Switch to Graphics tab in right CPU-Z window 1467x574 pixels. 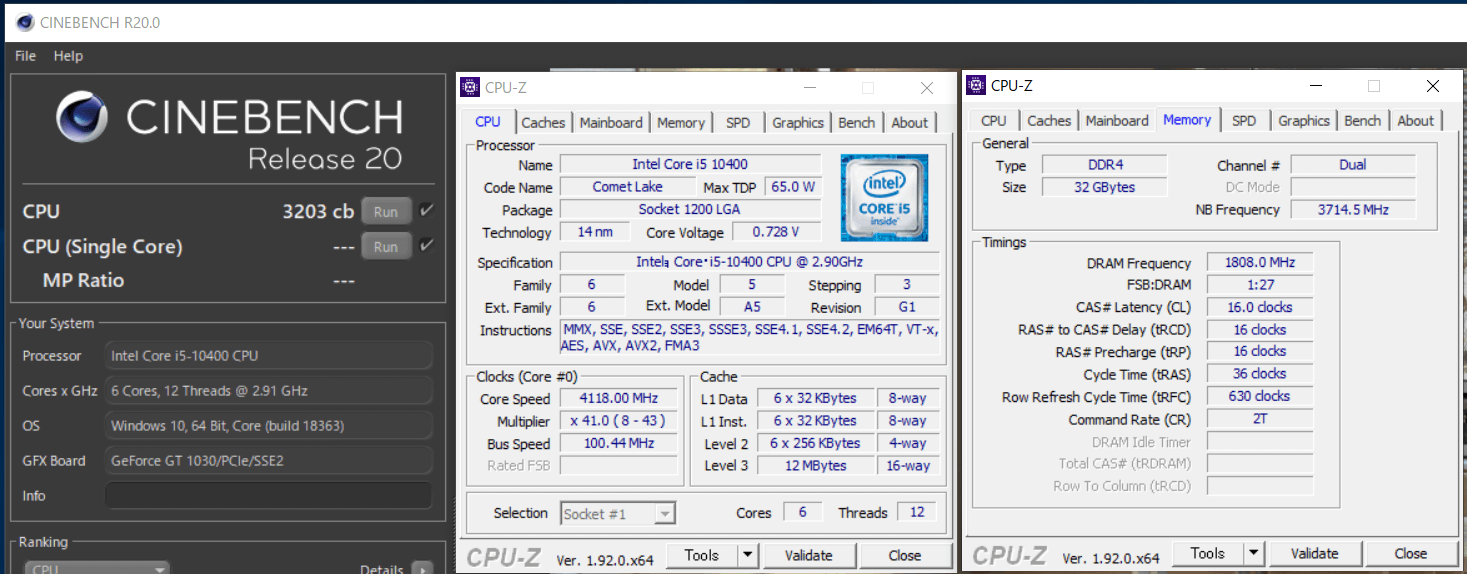point(1304,120)
